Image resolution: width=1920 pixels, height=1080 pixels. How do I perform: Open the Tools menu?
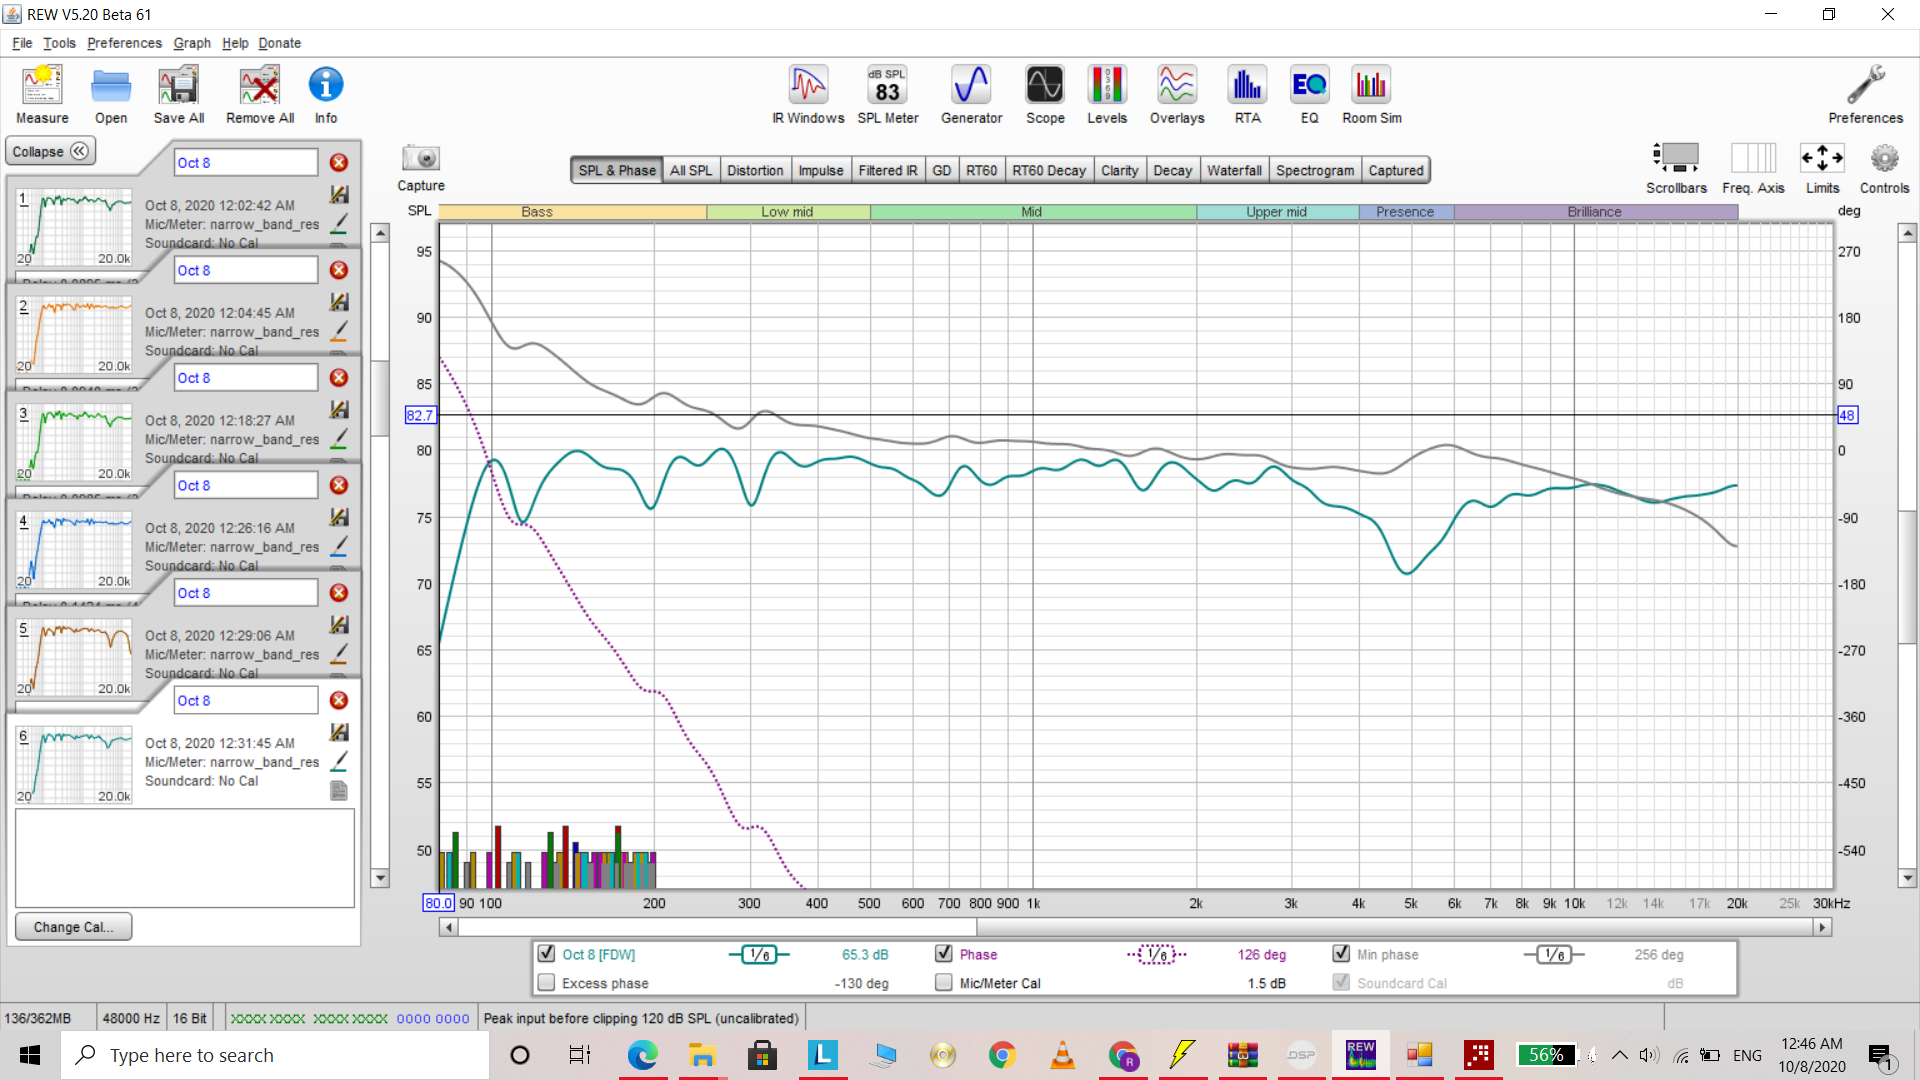point(59,43)
